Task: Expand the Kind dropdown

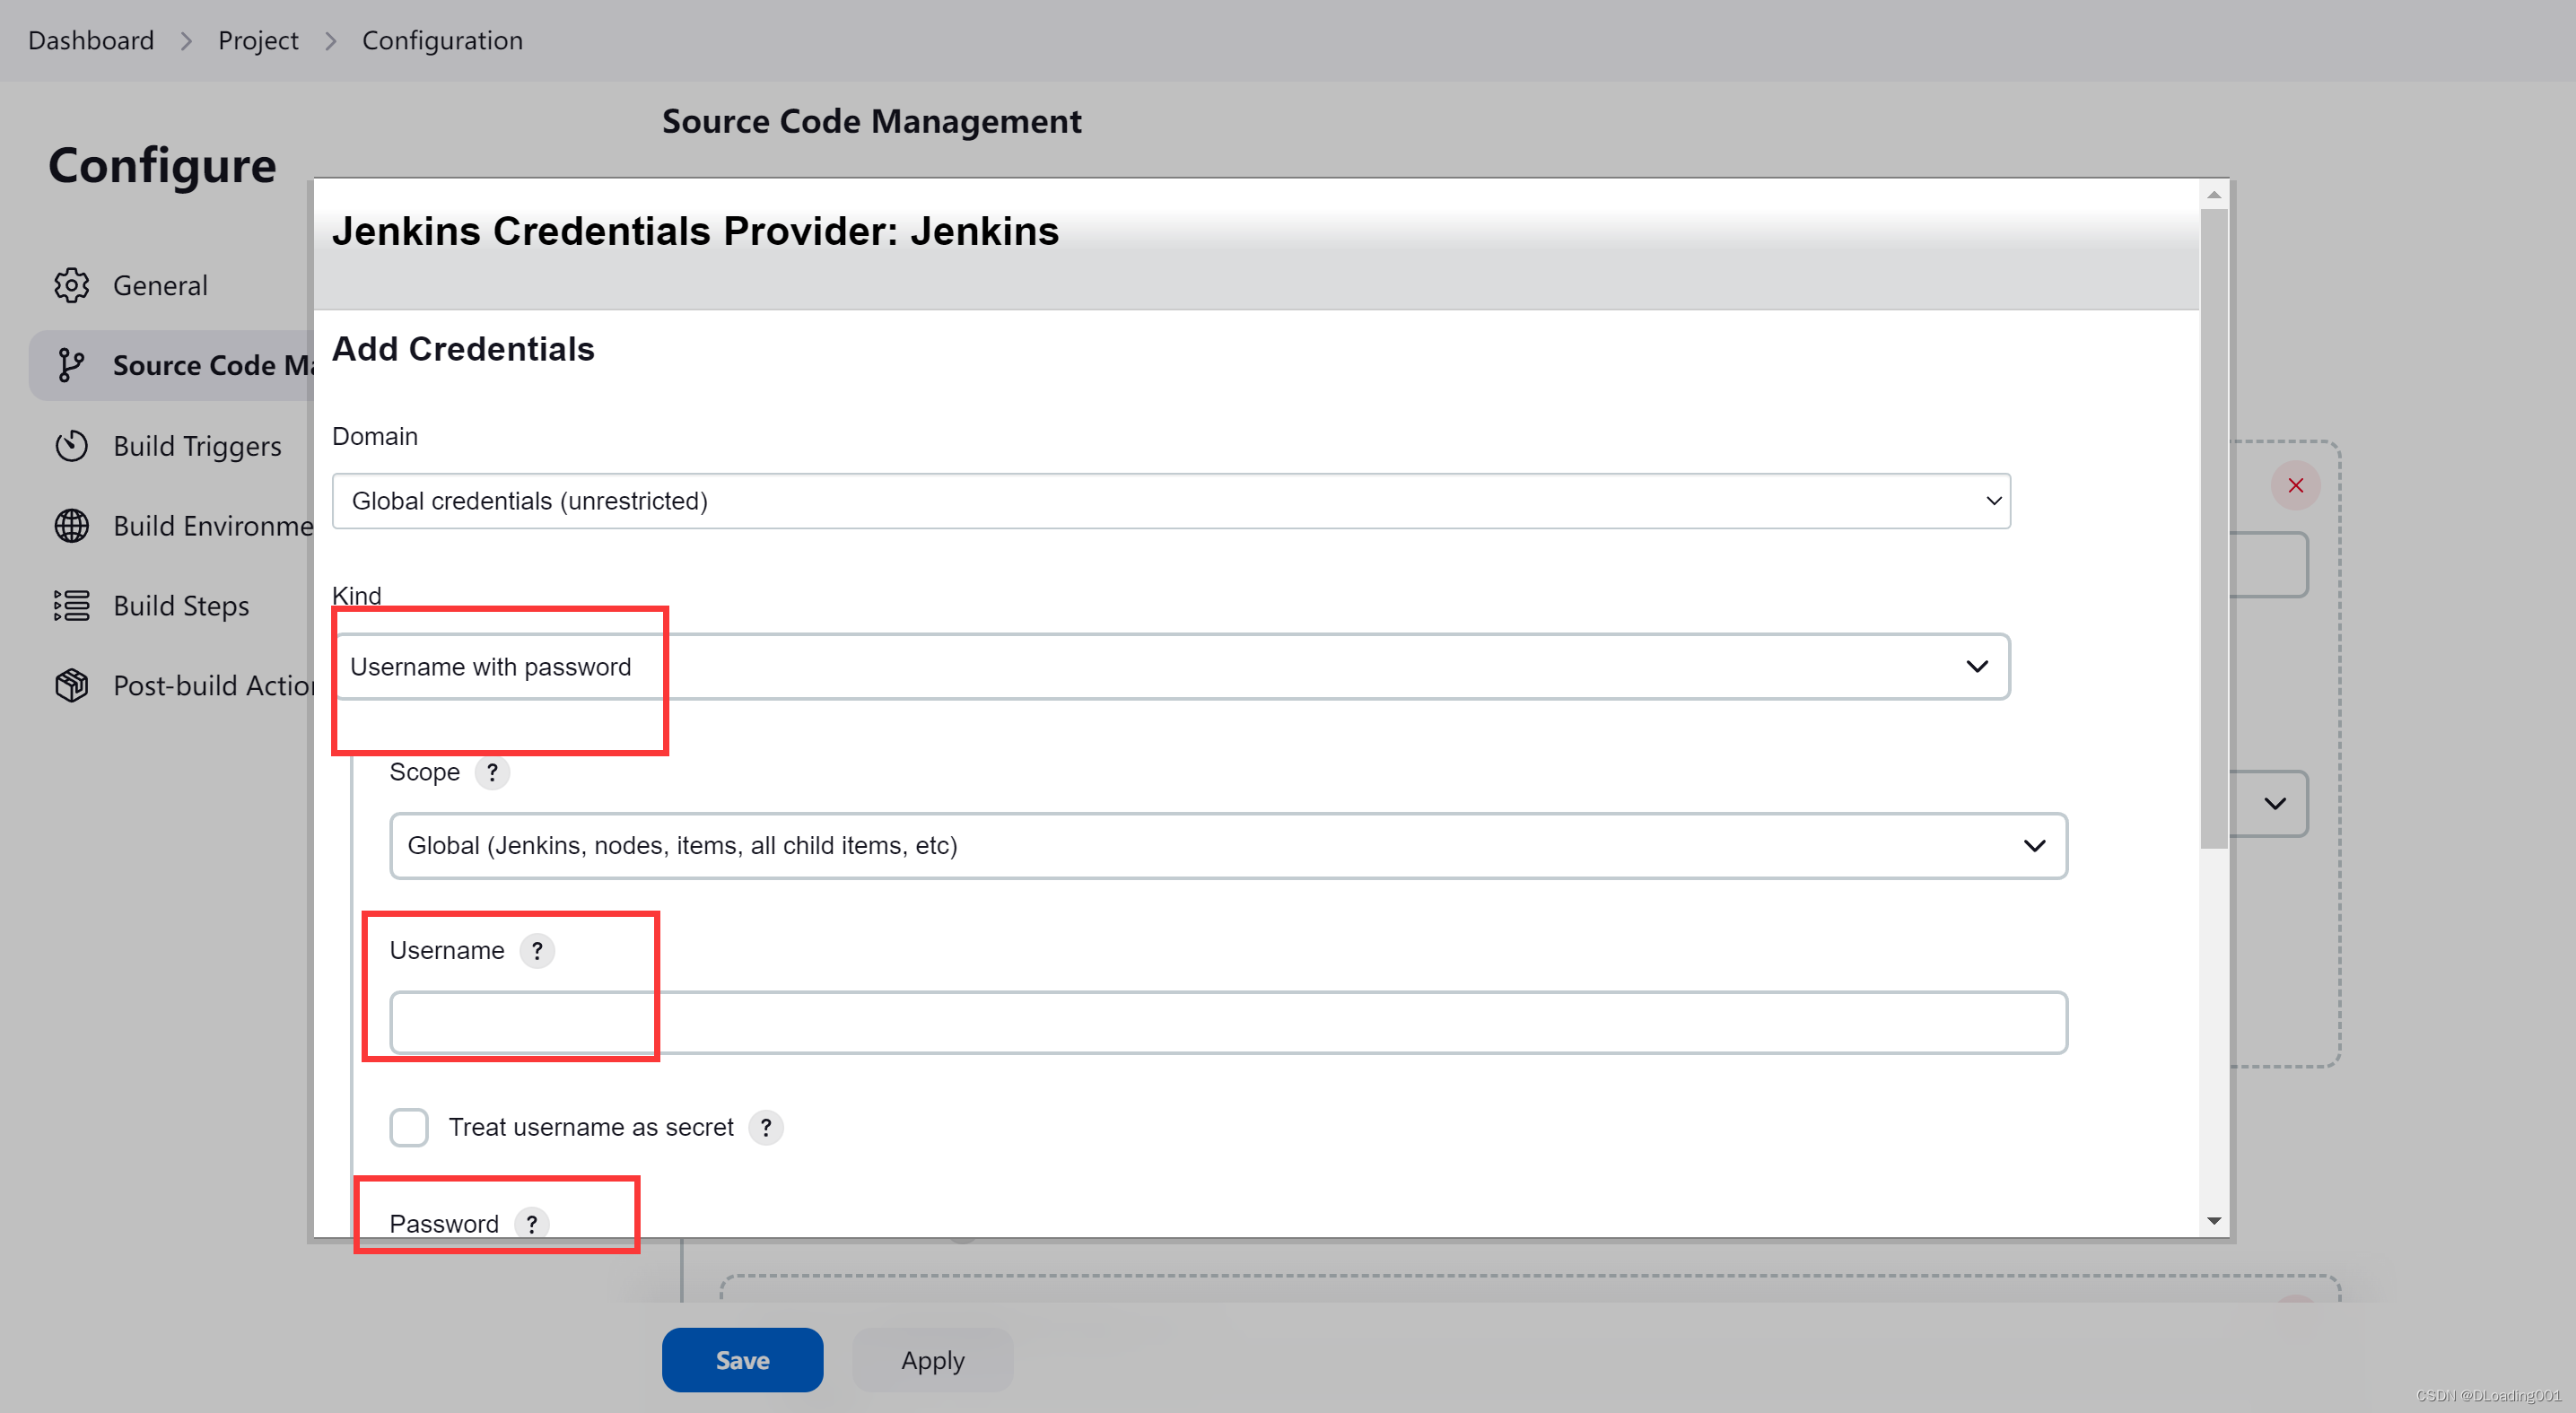Action: point(1170,667)
